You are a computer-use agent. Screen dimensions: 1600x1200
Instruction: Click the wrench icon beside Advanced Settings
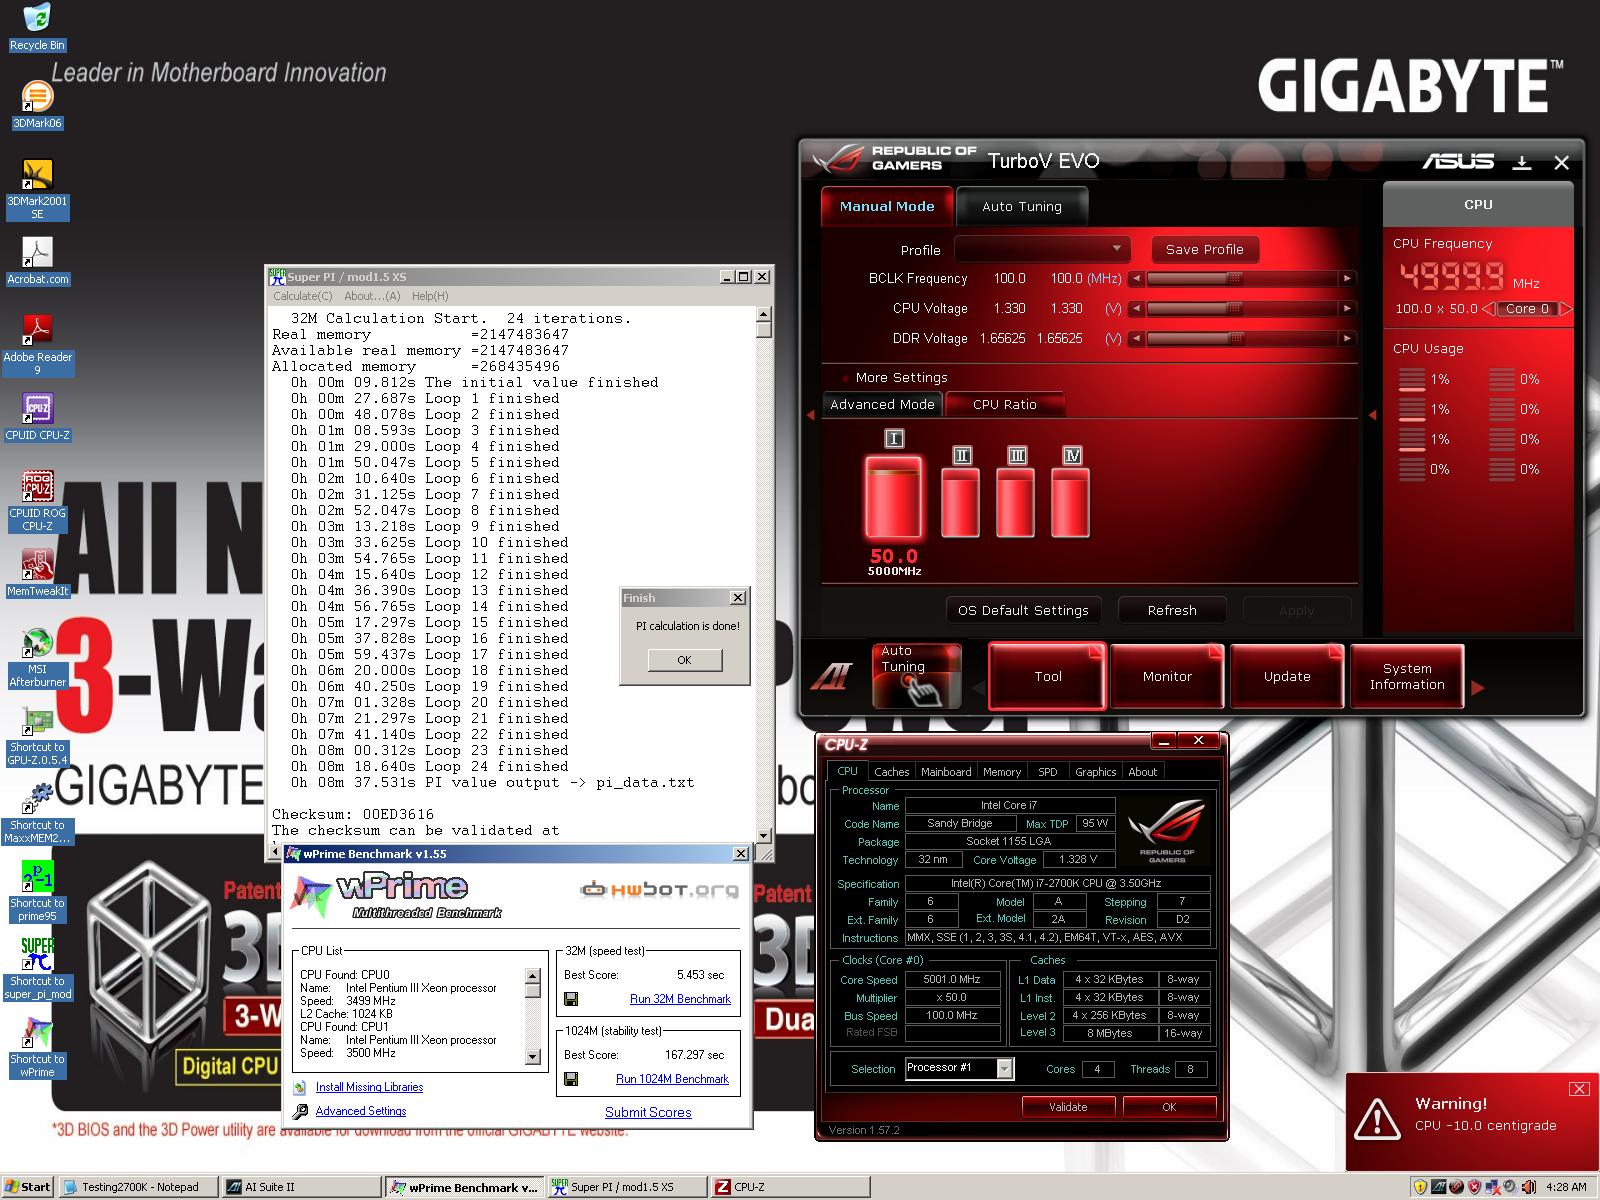point(300,1111)
